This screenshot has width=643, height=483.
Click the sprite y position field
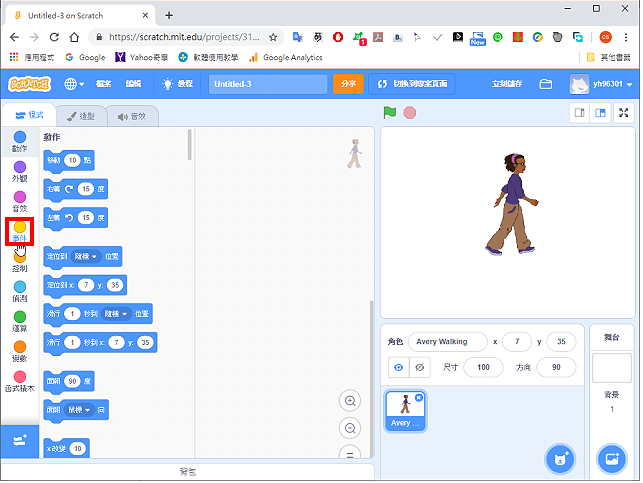tap(561, 342)
